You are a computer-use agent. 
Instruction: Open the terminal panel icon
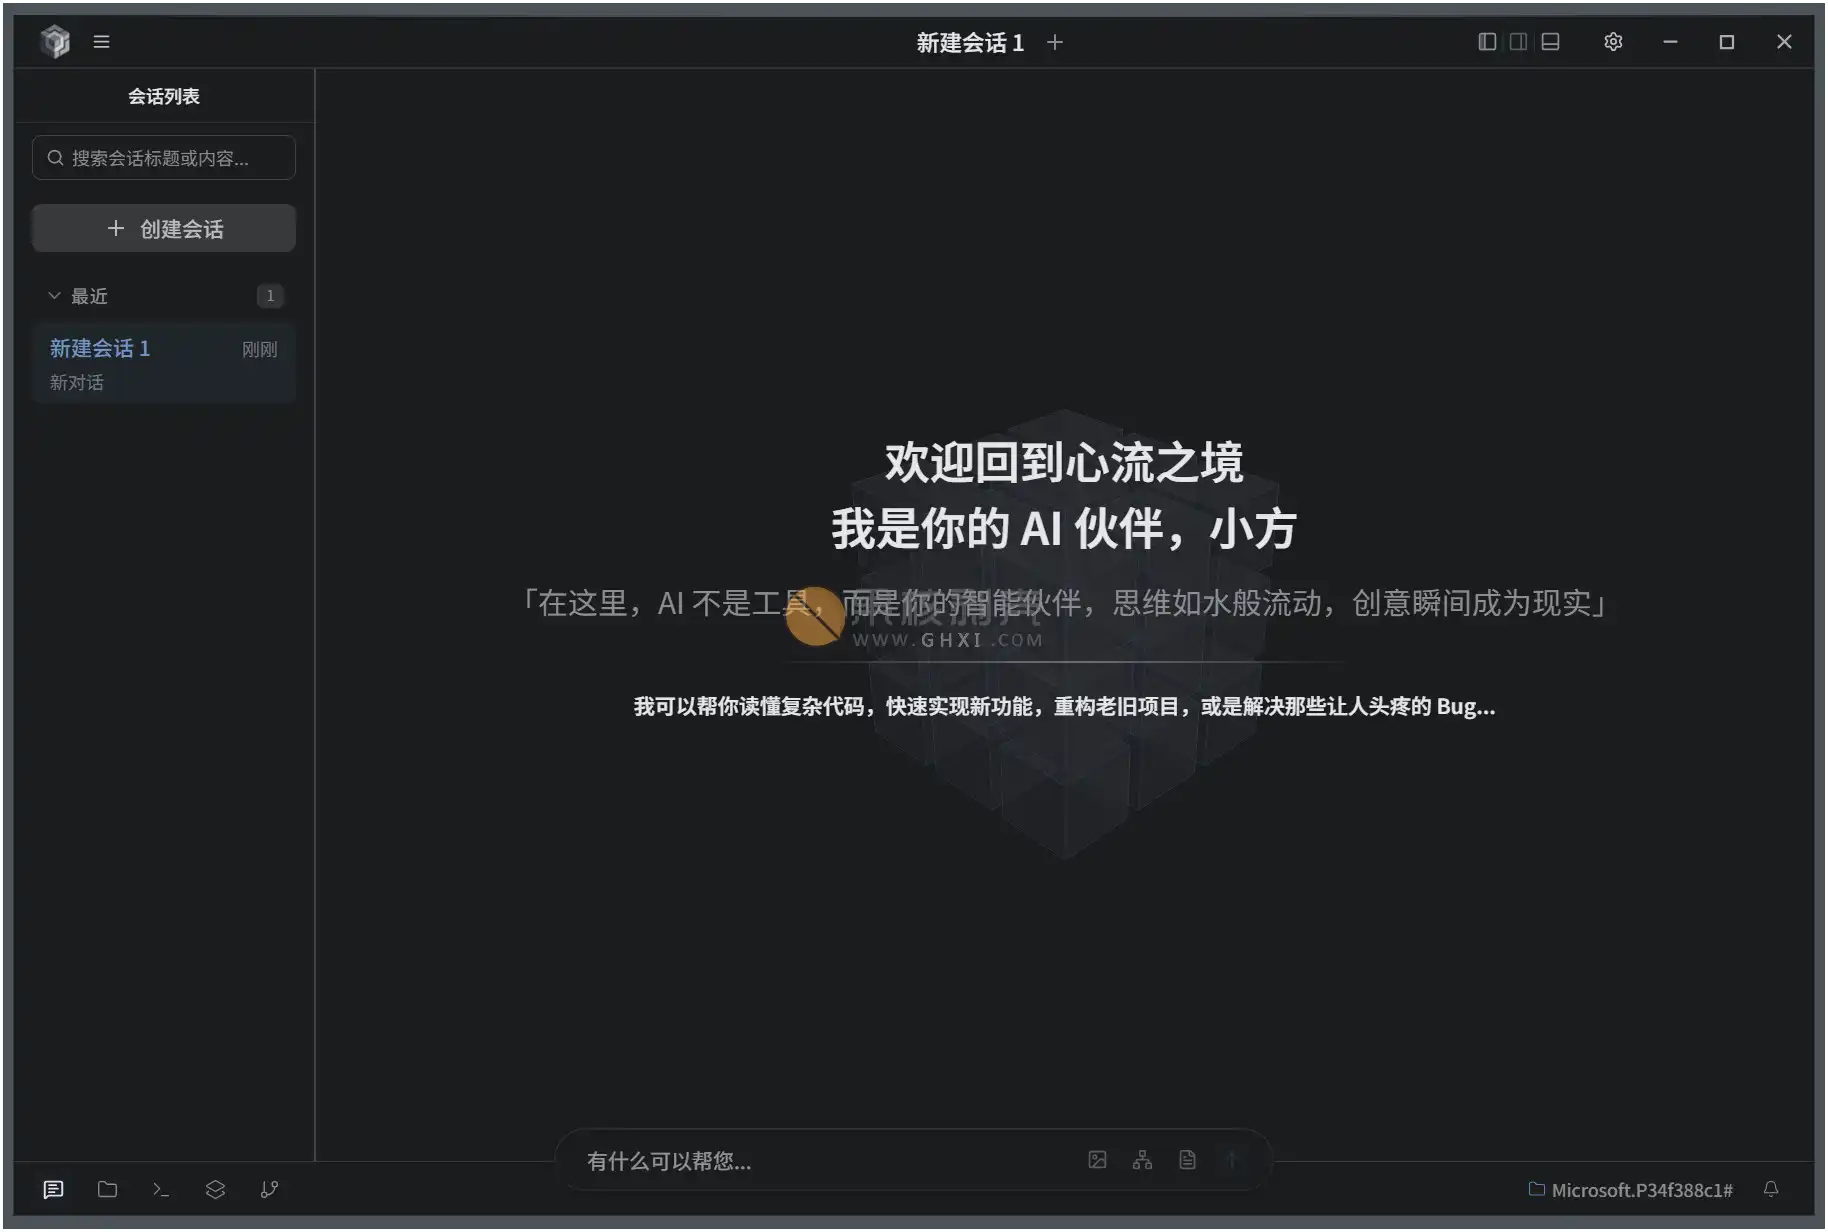[161, 1189]
